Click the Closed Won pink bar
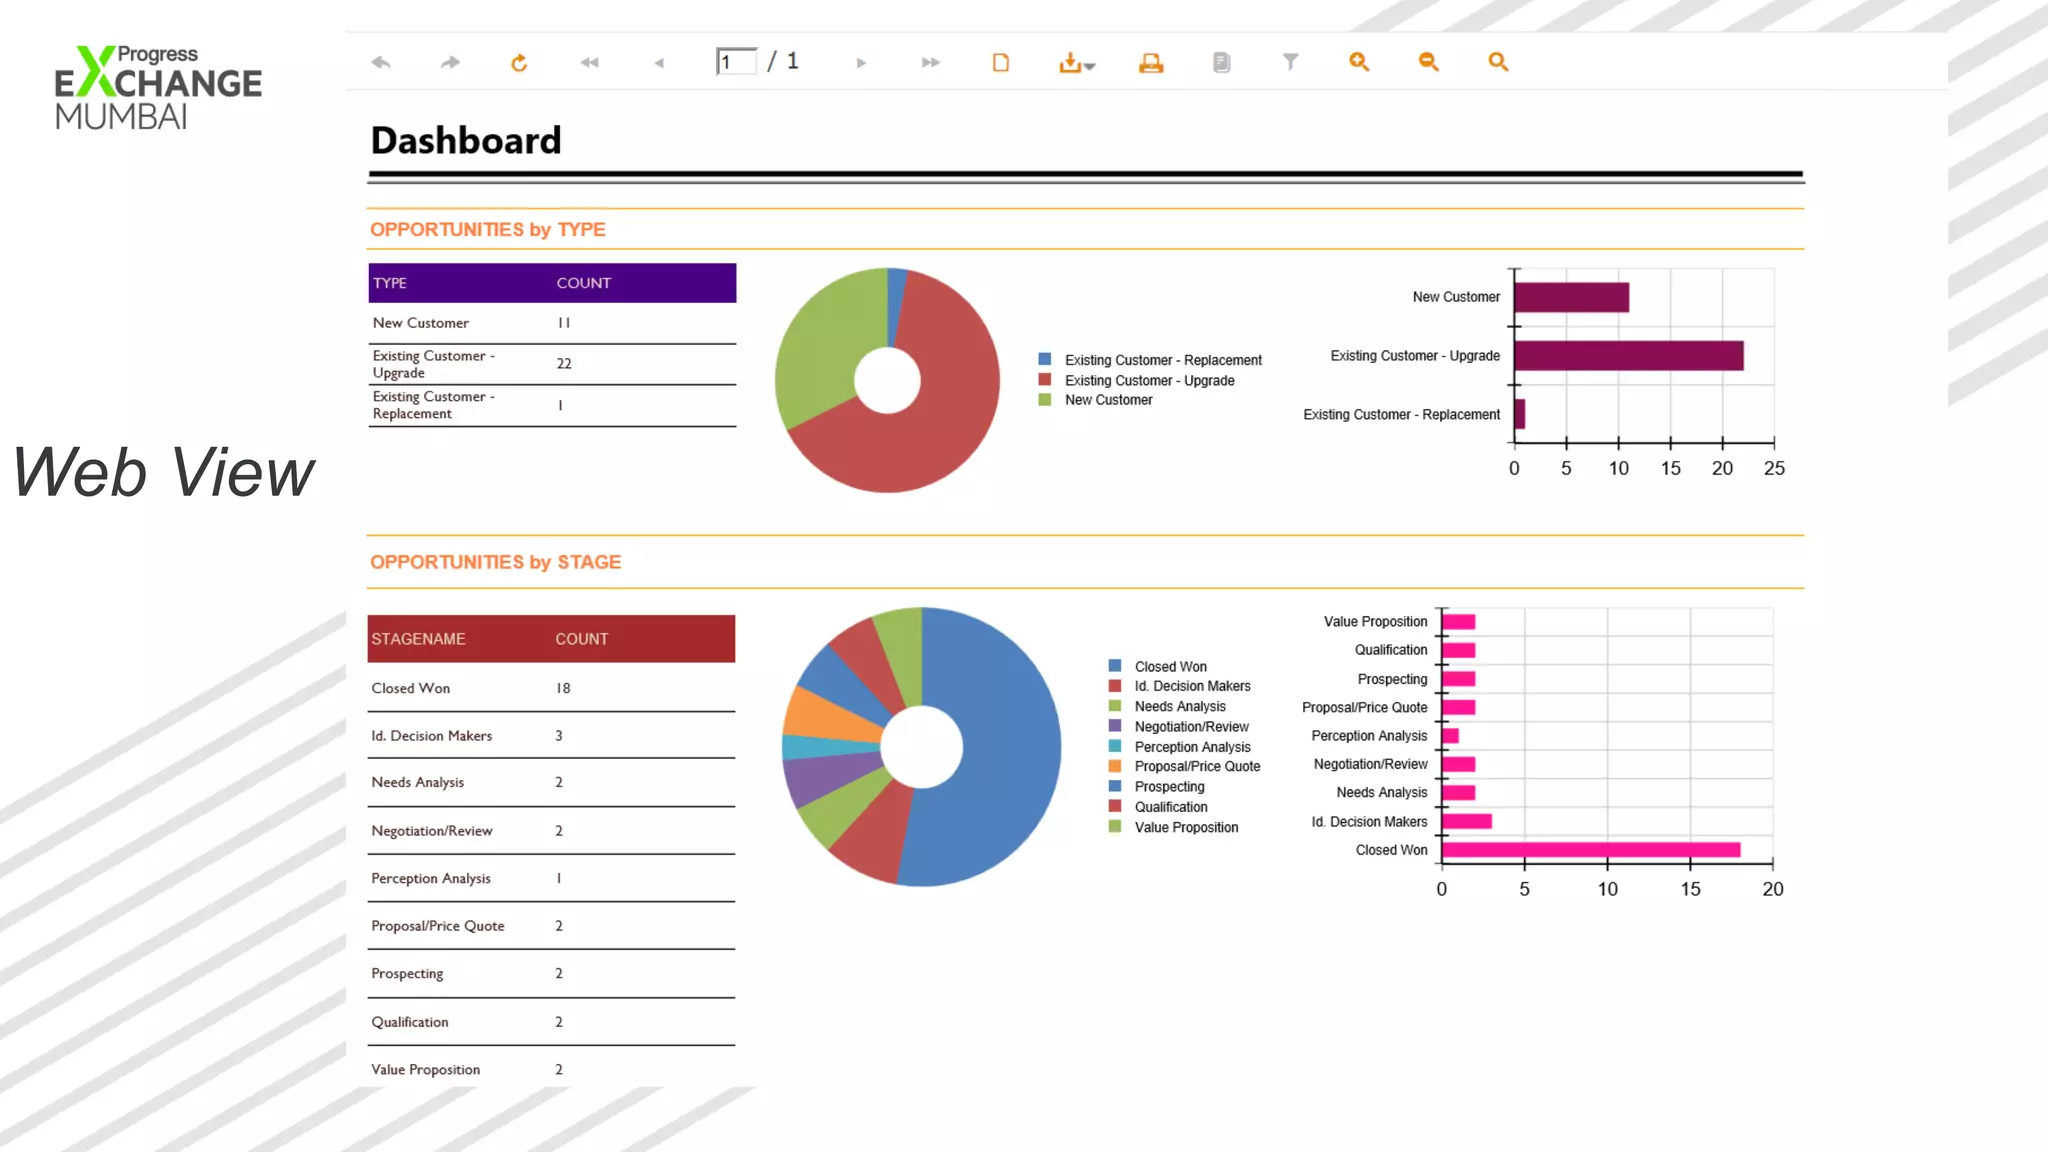Screen dimensions: 2048x1152 [x=1590, y=850]
